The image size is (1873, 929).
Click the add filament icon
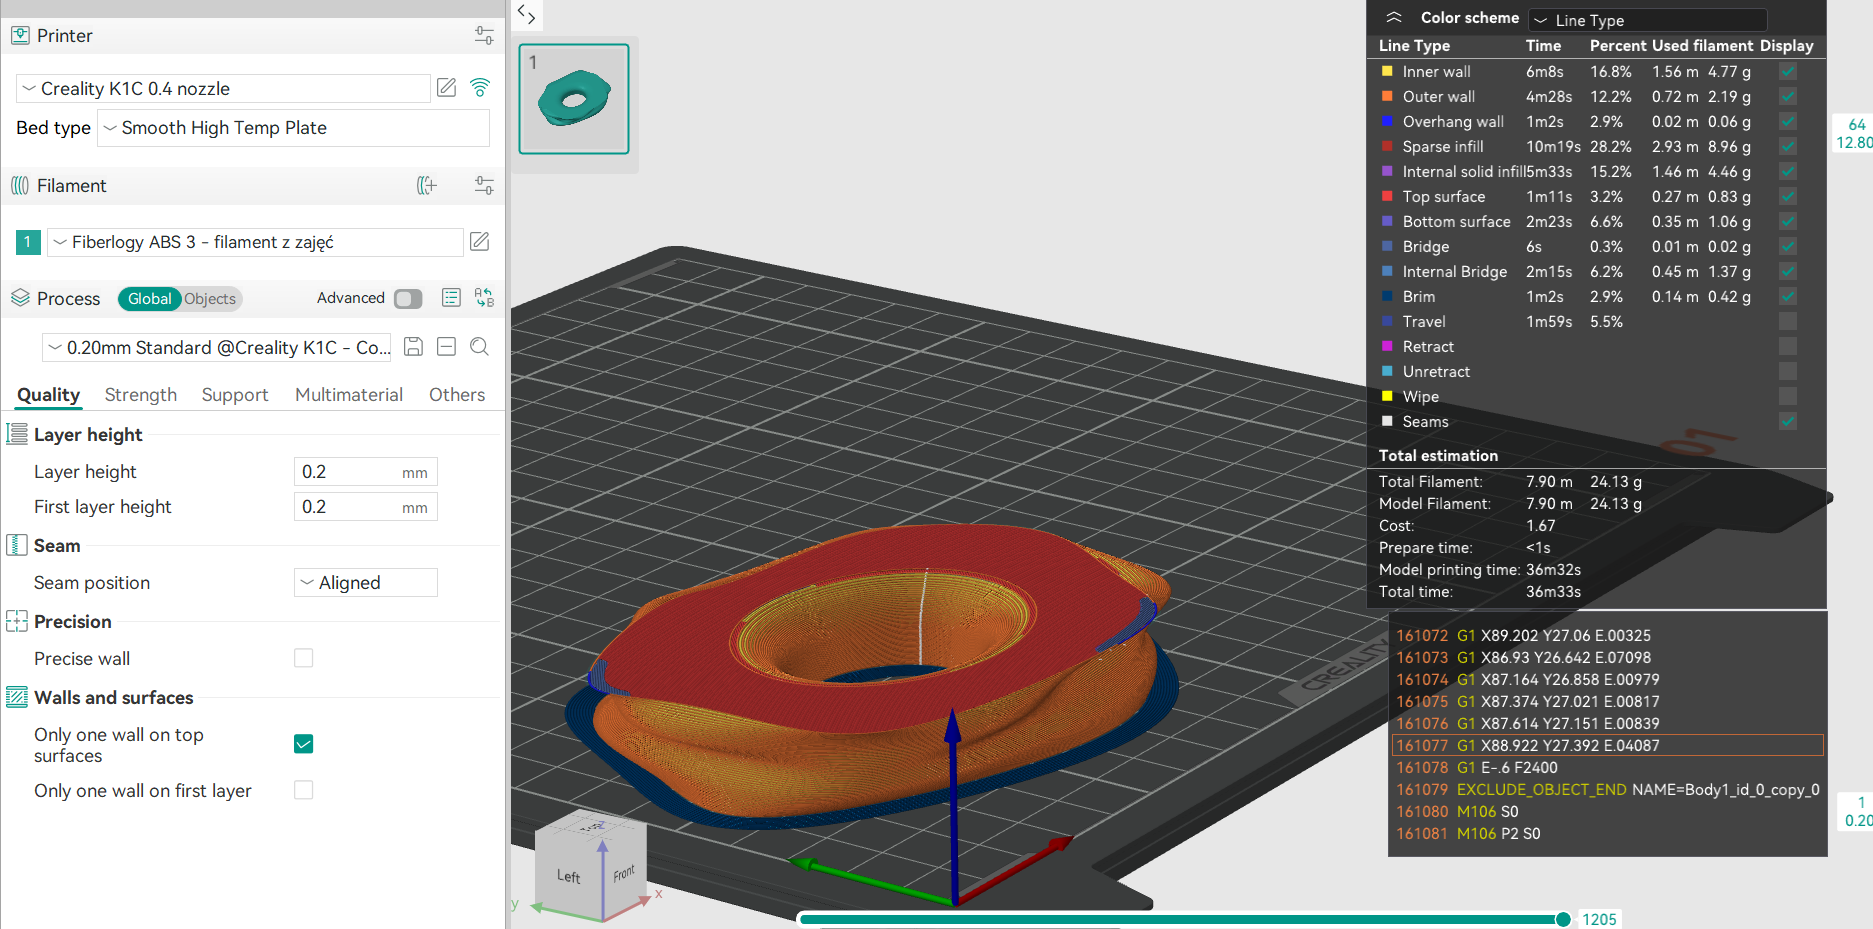[x=427, y=186]
